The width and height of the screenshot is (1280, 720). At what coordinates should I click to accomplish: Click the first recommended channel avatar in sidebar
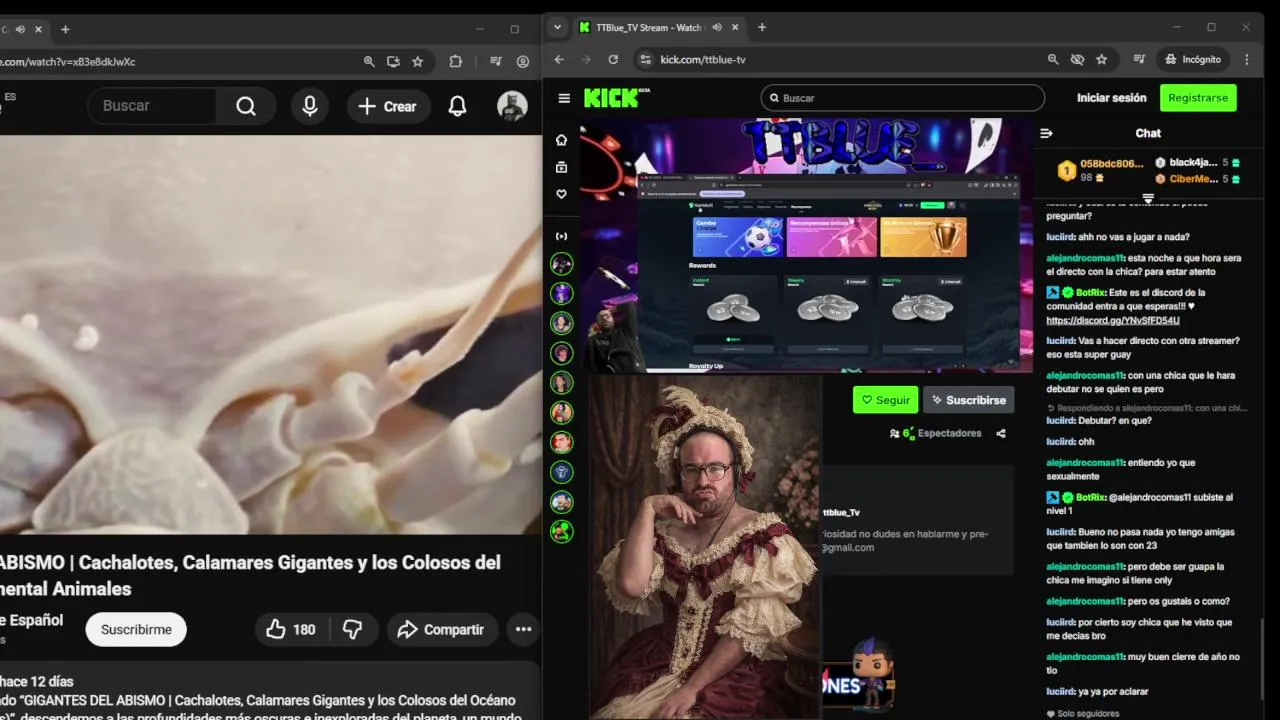562,264
